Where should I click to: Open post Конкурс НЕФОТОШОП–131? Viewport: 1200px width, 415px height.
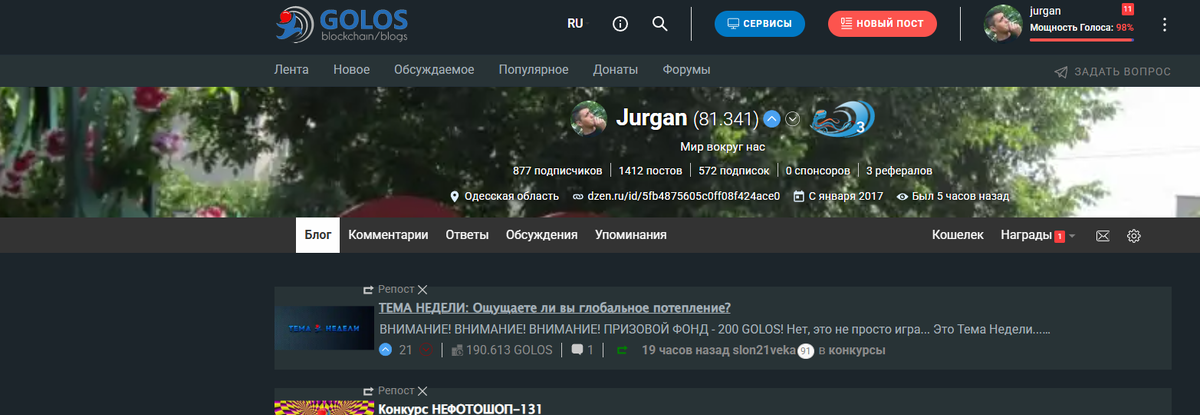459,408
